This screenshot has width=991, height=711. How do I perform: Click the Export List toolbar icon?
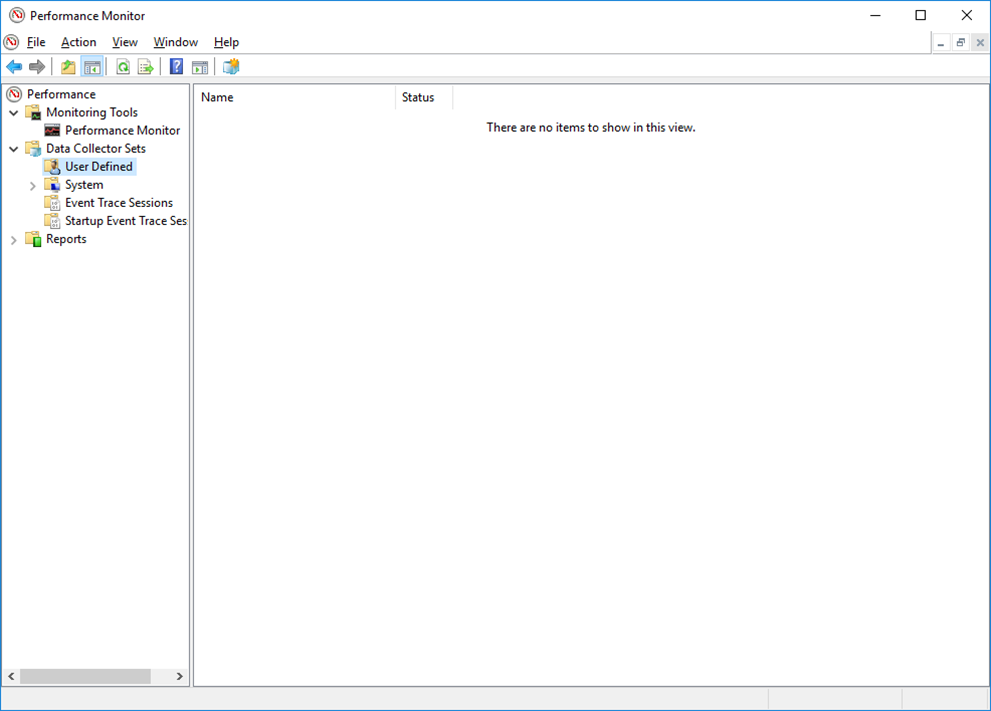pyautogui.click(x=146, y=66)
